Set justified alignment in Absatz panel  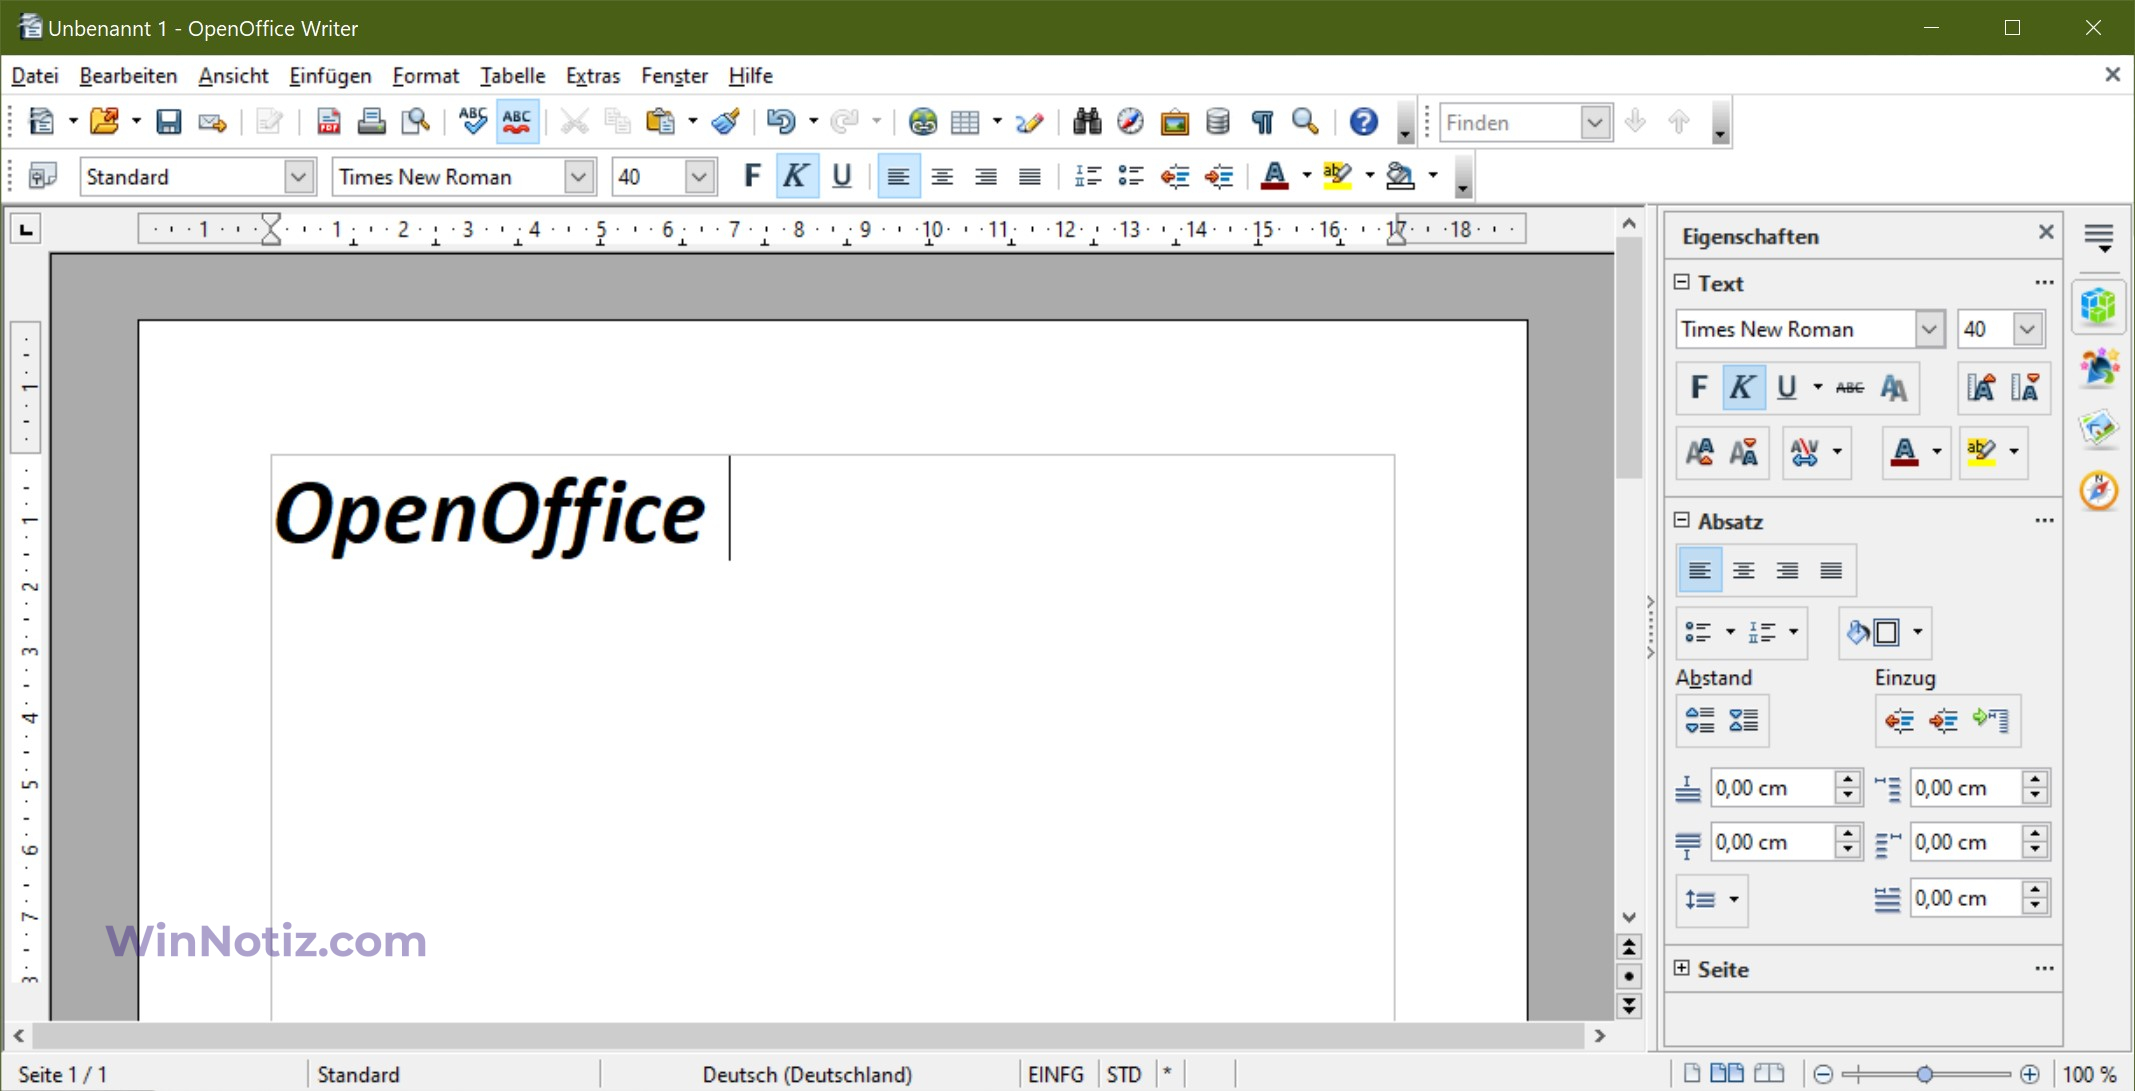1831,571
